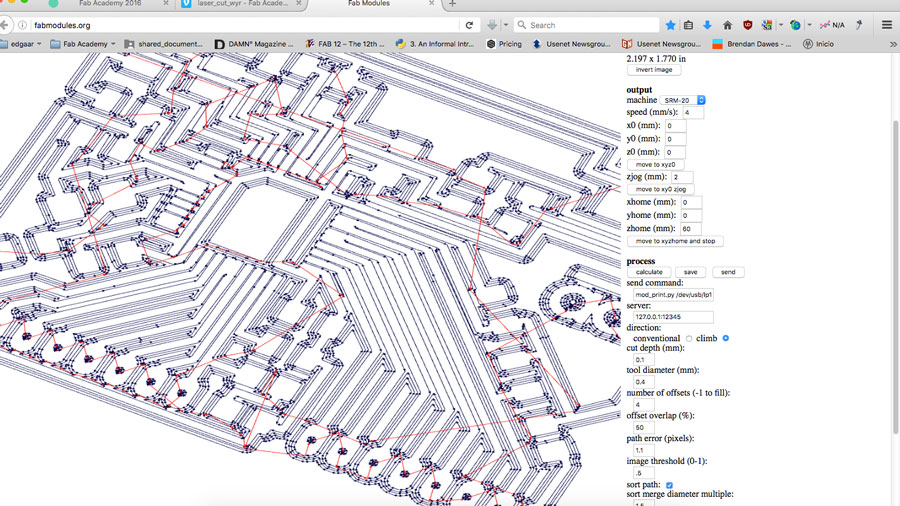The image size is (900, 506).
Task: Edit the image threshold field
Action: coord(643,473)
